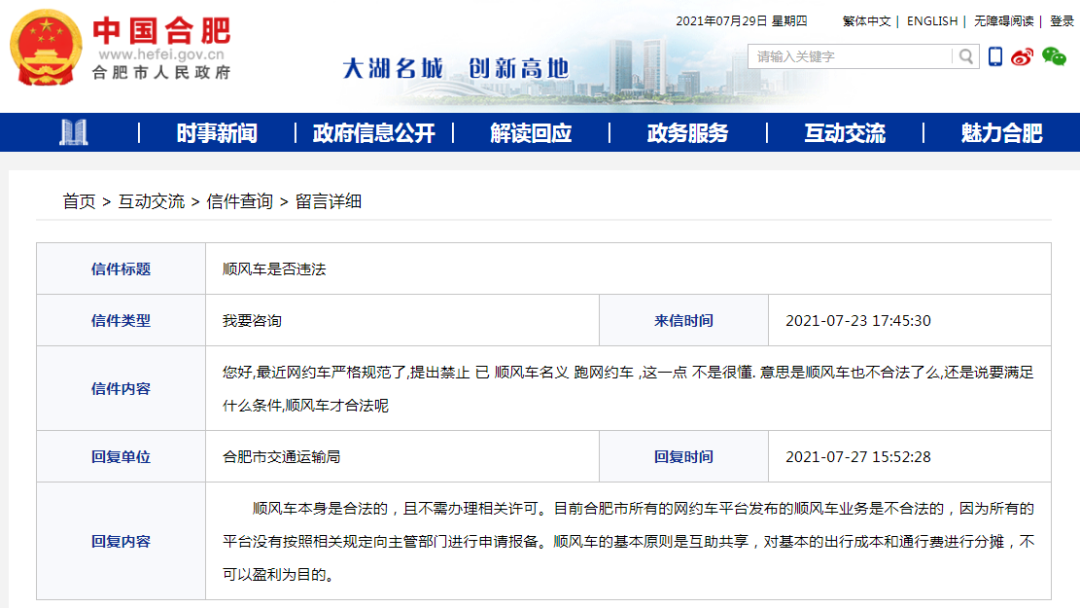Open the mobile version phone icon

[x=995, y=57]
